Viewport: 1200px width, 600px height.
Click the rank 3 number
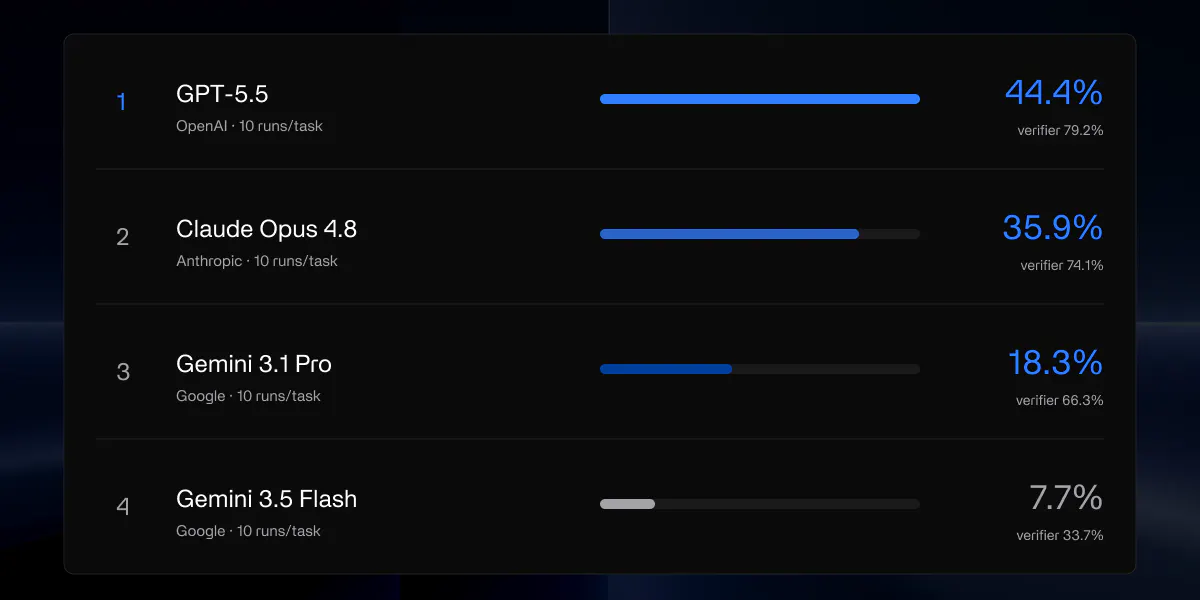(x=123, y=372)
